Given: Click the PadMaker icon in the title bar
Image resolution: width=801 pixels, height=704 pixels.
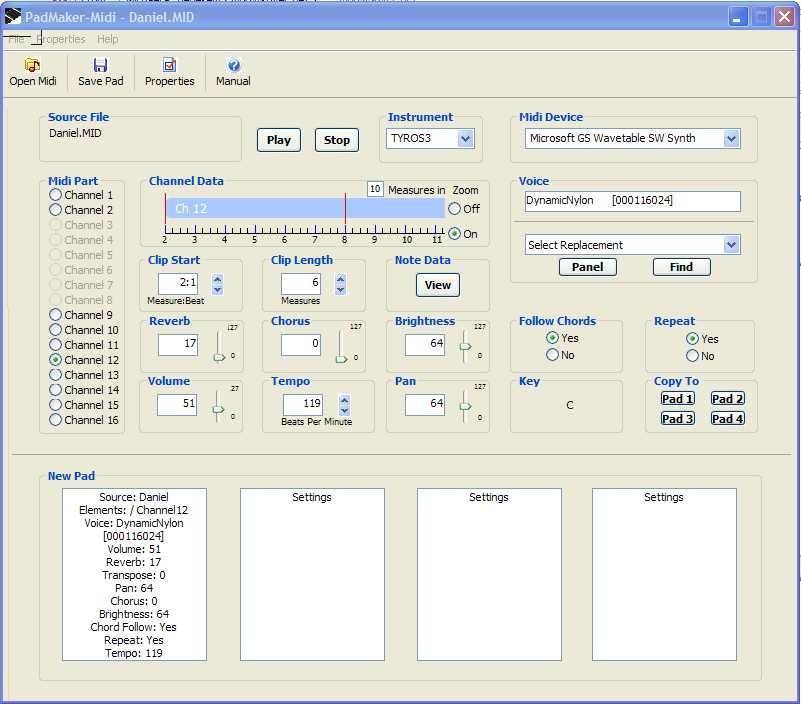Looking at the screenshot, I should click(x=14, y=16).
